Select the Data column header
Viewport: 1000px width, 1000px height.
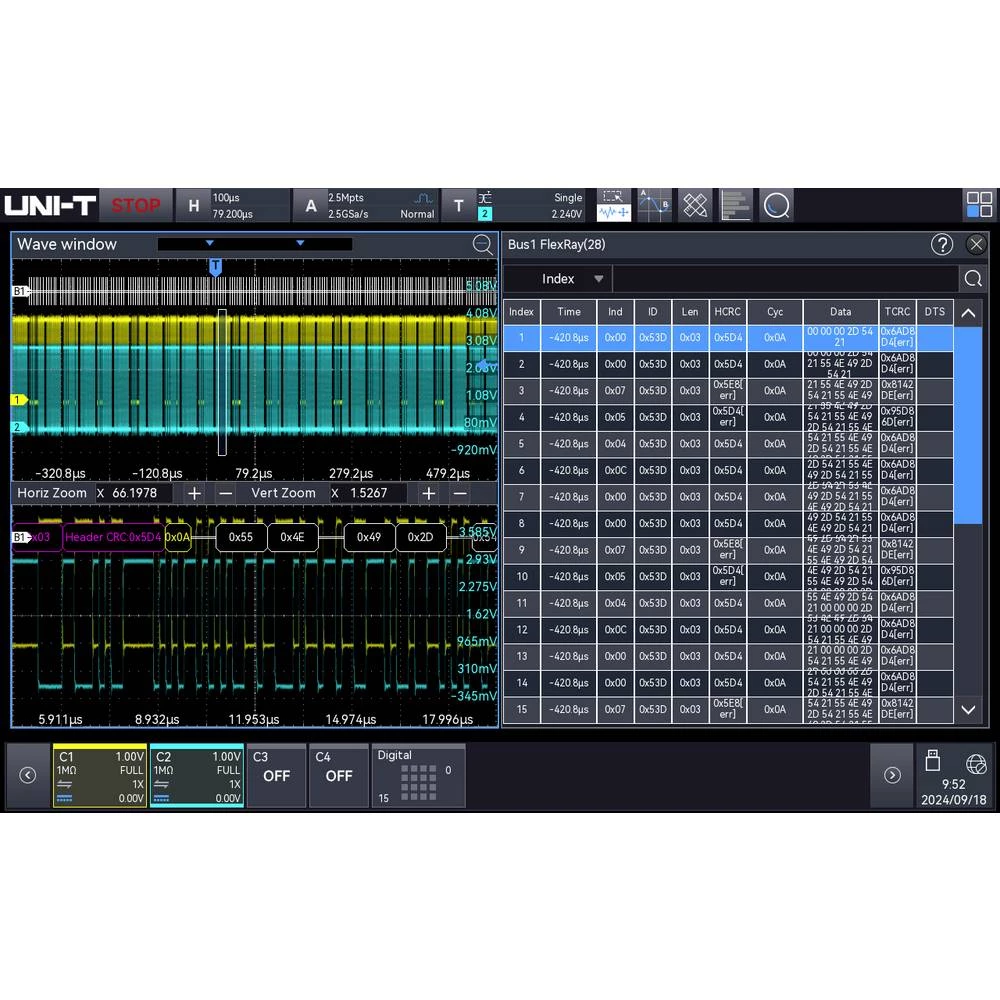[840, 312]
